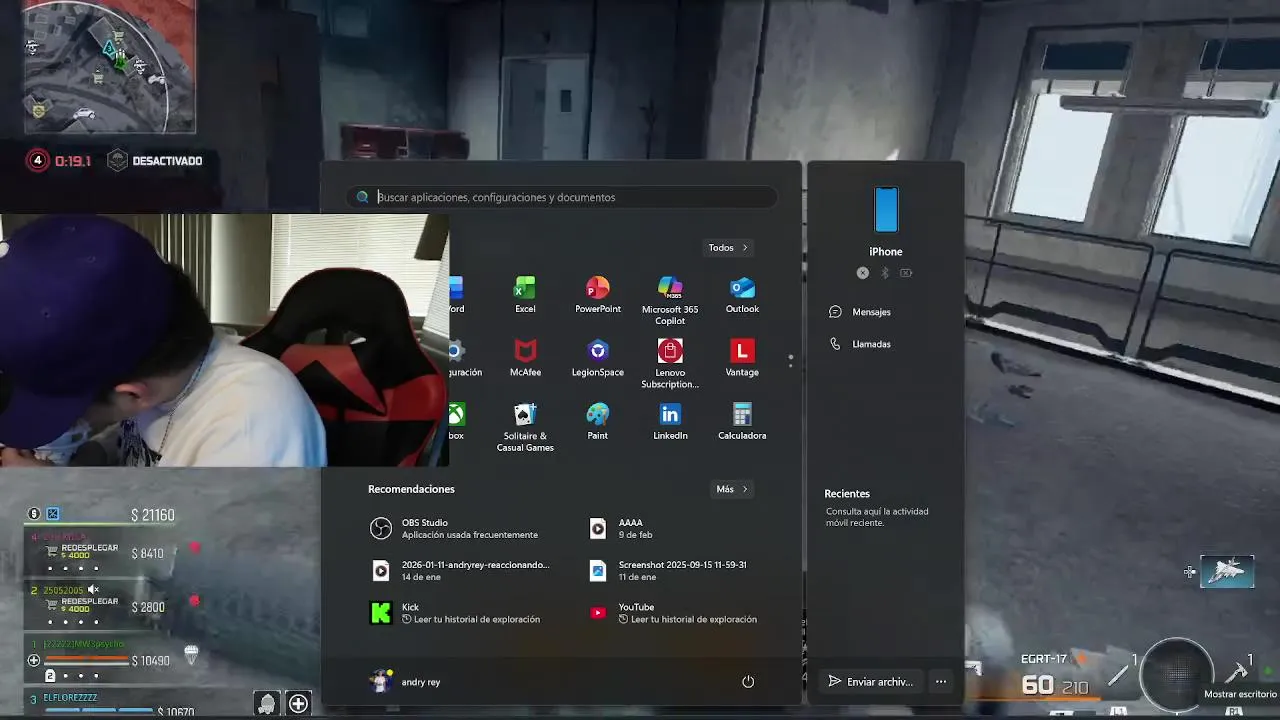Switch pinned apps page via dots

pyautogui.click(x=790, y=361)
